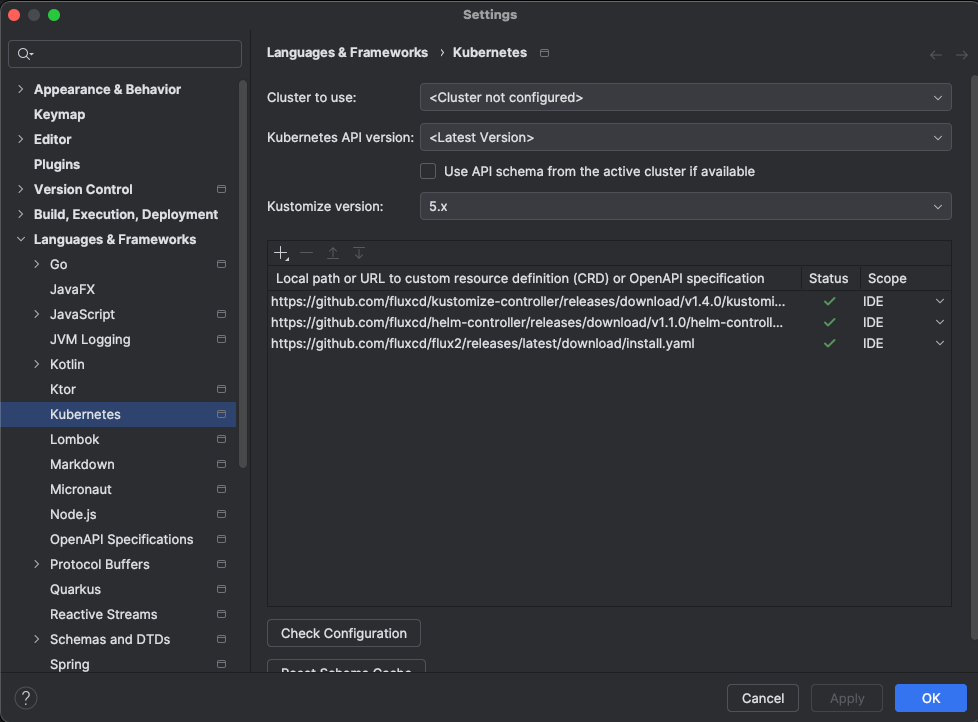Click the settings search field

125,54
